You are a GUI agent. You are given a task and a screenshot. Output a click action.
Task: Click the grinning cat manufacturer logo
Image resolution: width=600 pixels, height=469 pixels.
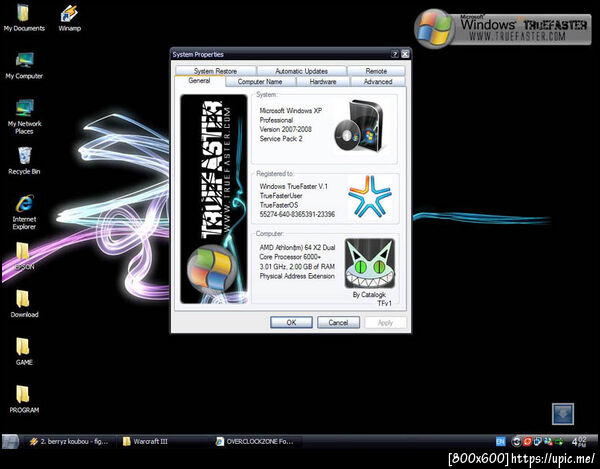(370, 264)
